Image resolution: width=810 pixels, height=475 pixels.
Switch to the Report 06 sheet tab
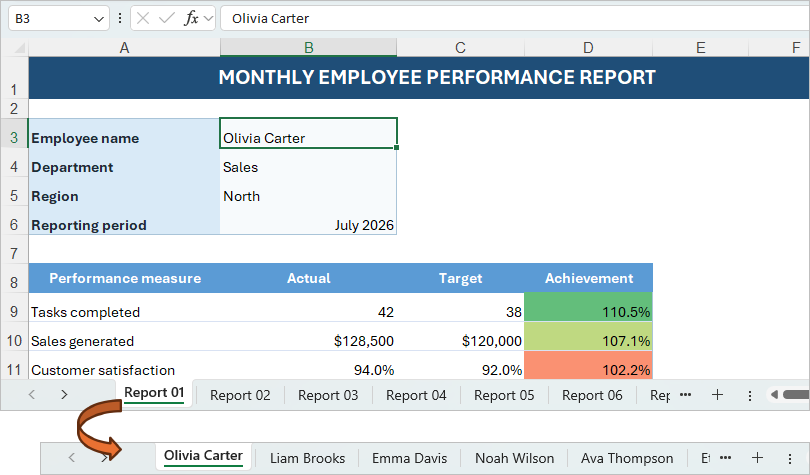(592, 395)
